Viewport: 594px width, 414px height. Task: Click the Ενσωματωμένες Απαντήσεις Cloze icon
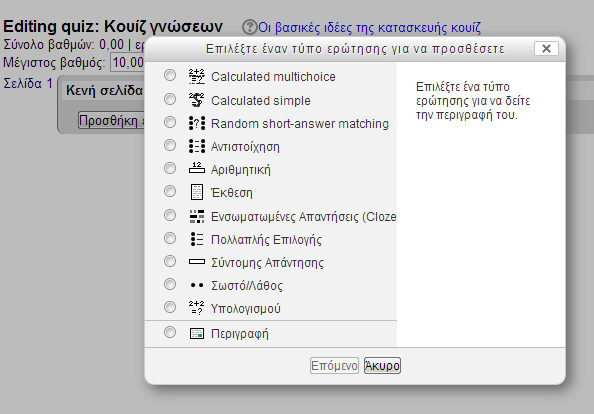coord(197,216)
